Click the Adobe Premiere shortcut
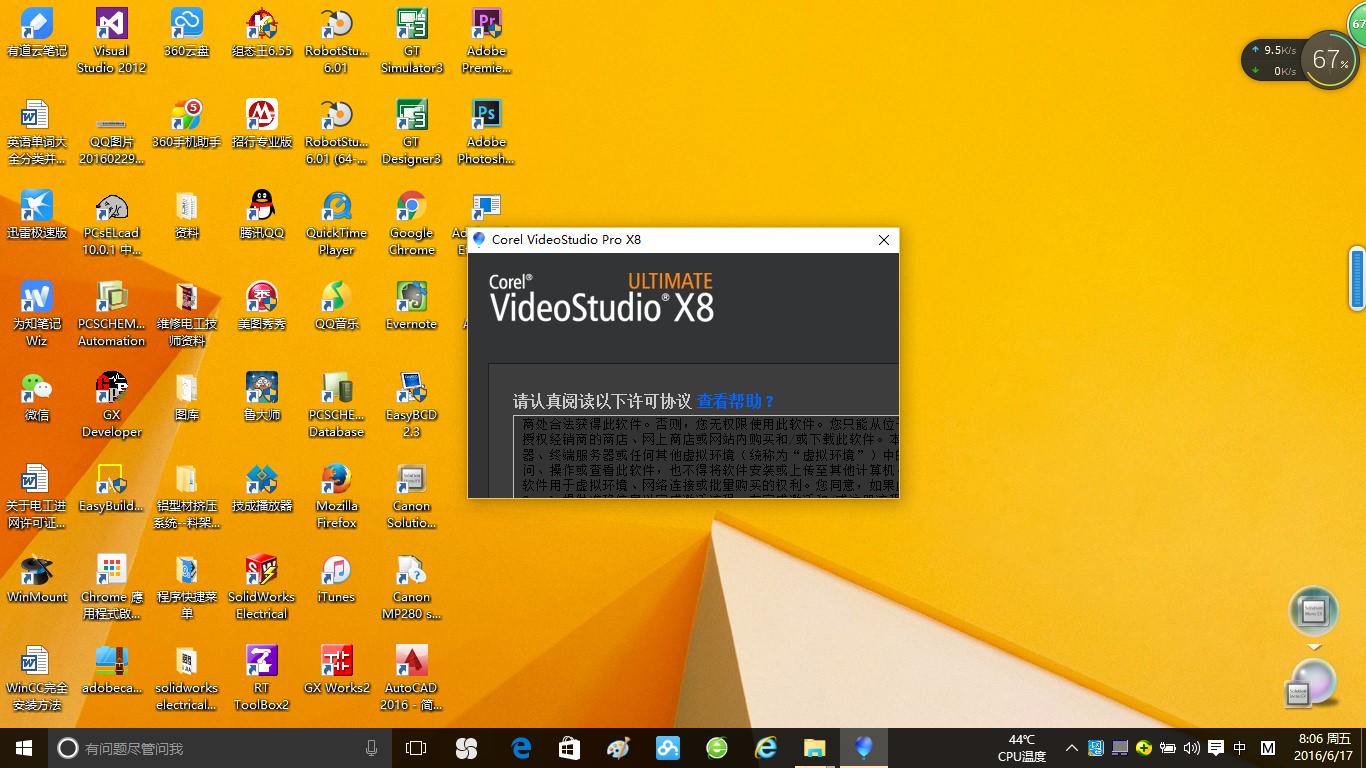This screenshot has width=1366, height=768. pyautogui.click(x=487, y=41)
